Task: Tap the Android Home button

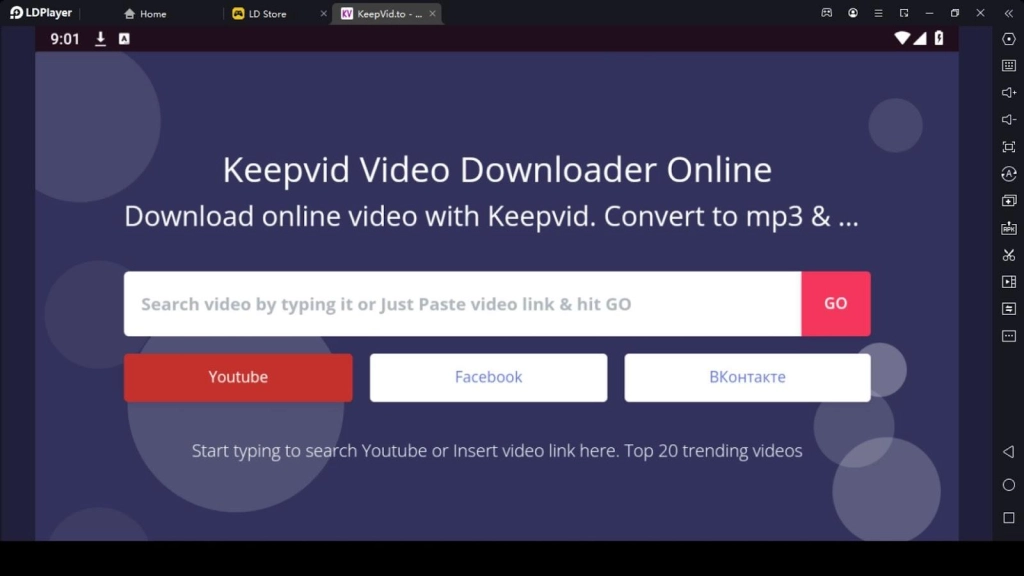Action: (x=1009, y=484)
